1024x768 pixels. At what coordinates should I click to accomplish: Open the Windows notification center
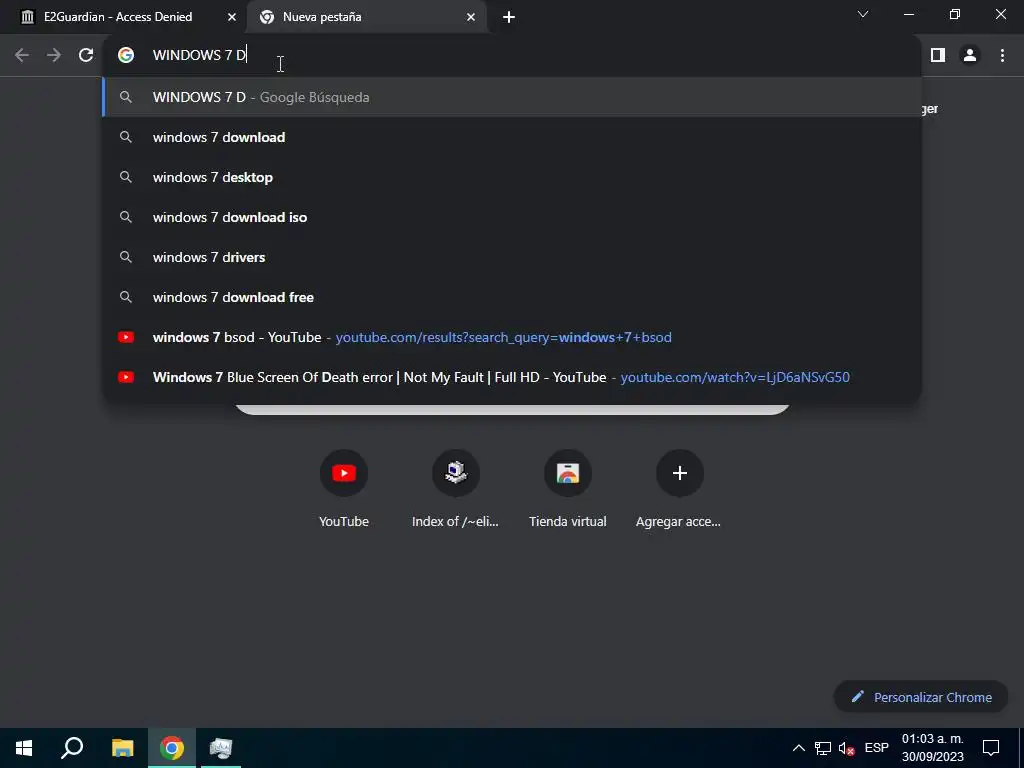pyautogui.click(x=991, y=748)
